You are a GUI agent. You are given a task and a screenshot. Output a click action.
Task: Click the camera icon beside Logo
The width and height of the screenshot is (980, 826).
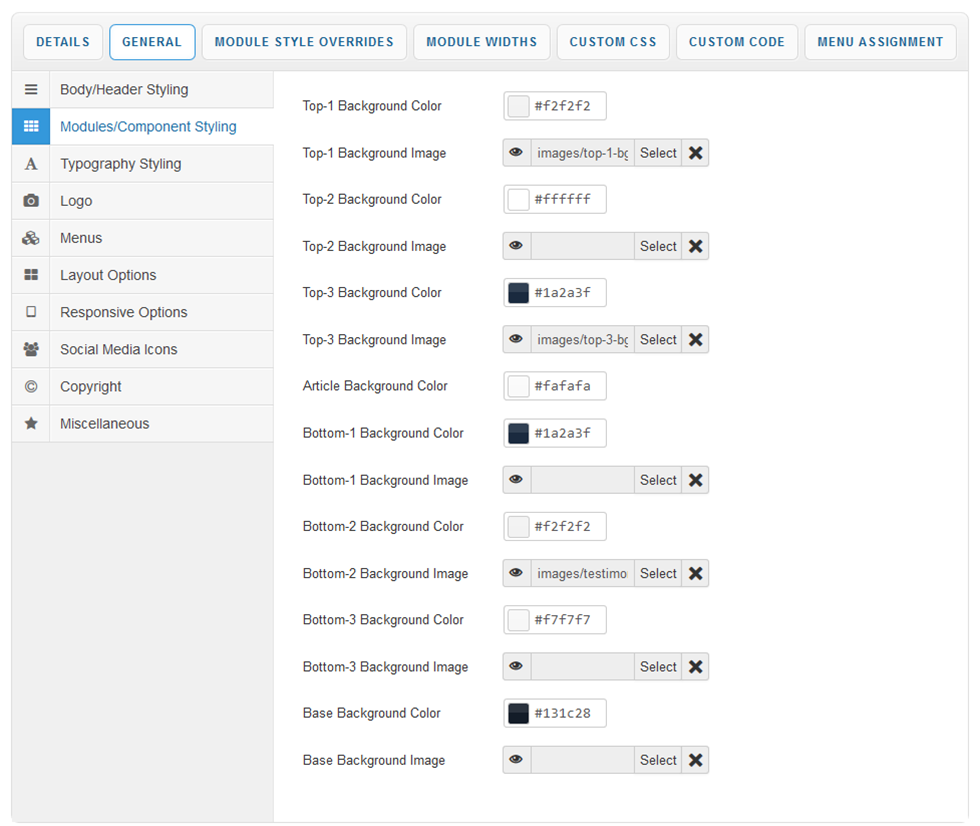coord(31,201)
